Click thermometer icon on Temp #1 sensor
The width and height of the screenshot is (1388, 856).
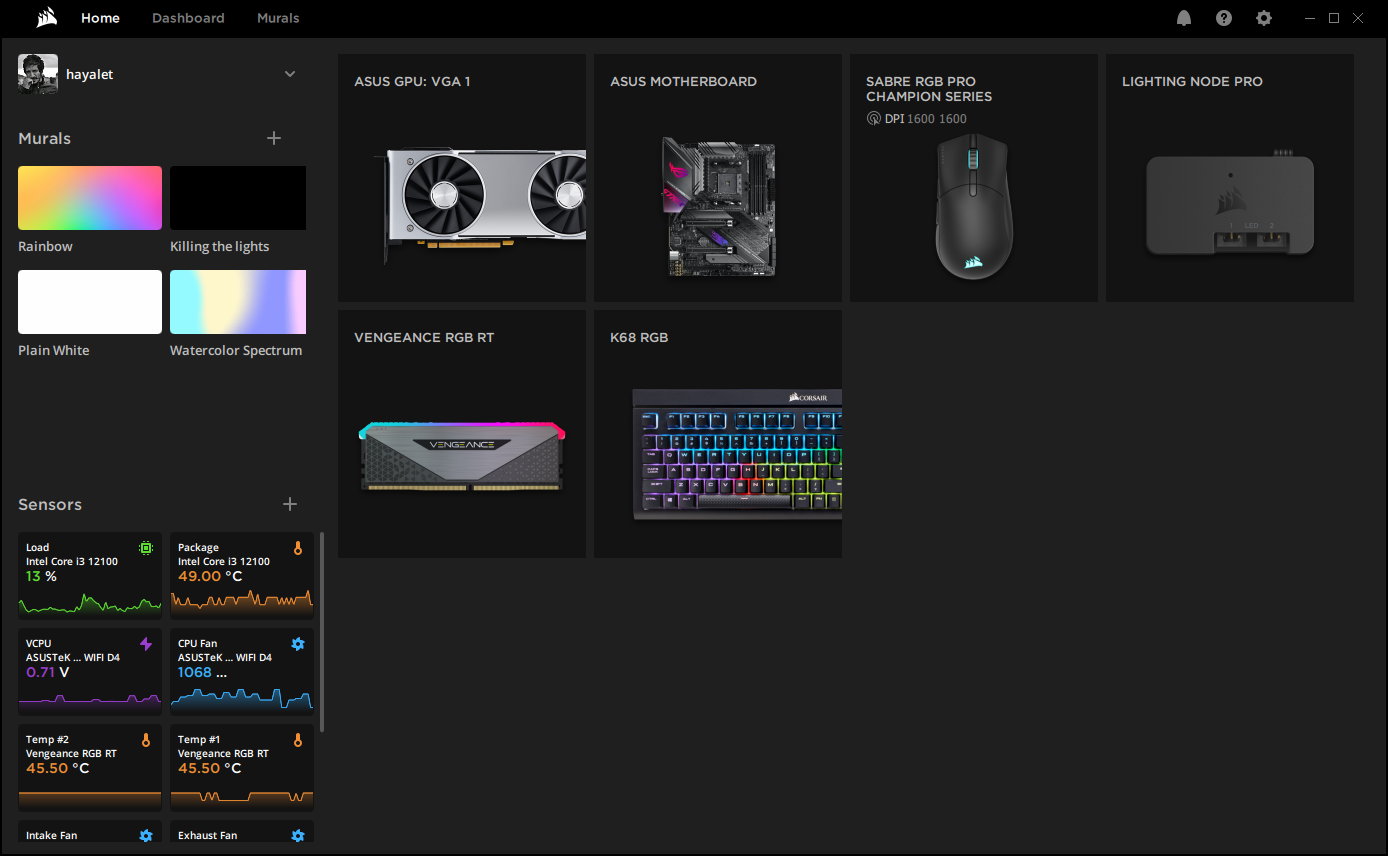[x=297, y=740]
